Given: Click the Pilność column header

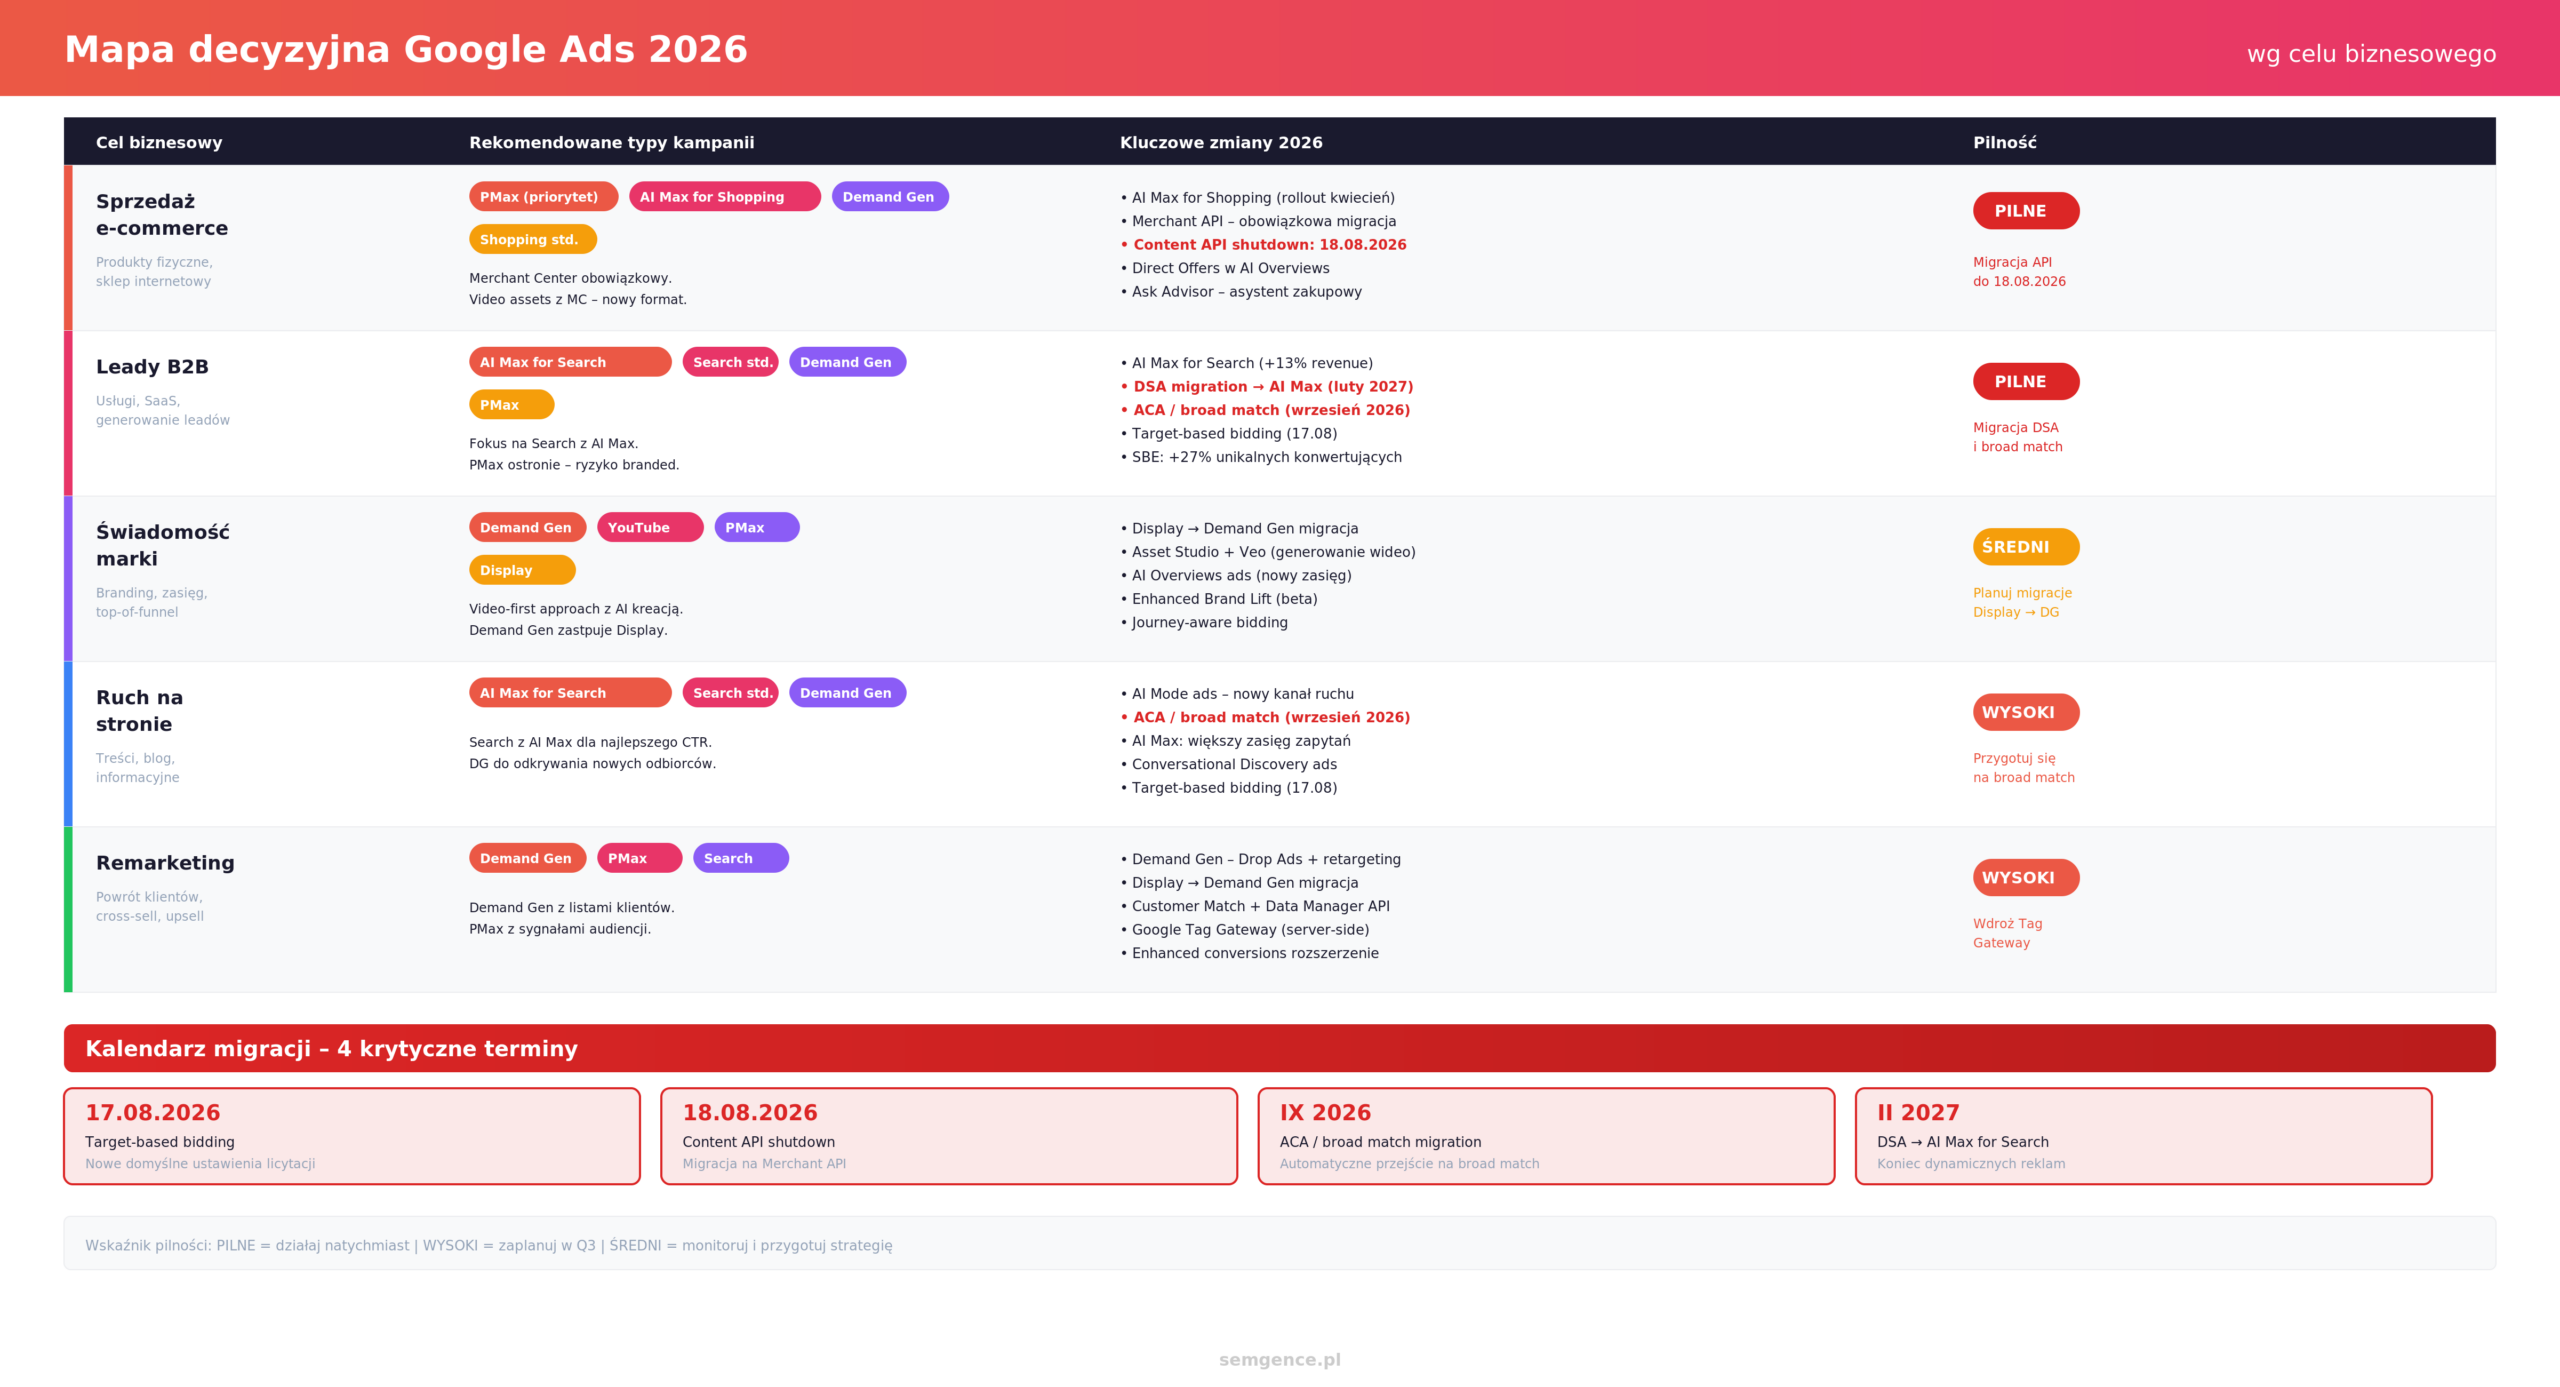Looking at the screenshot, I should coord(2004,143).
